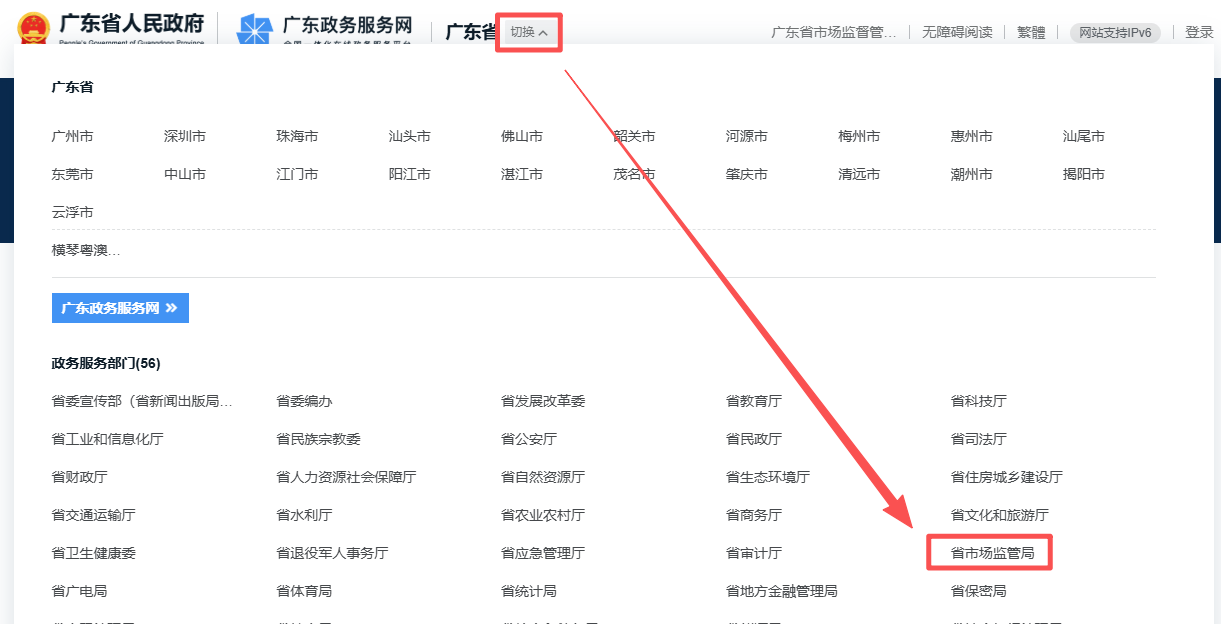Open the 省公安厅 department link

click(527, 438)
